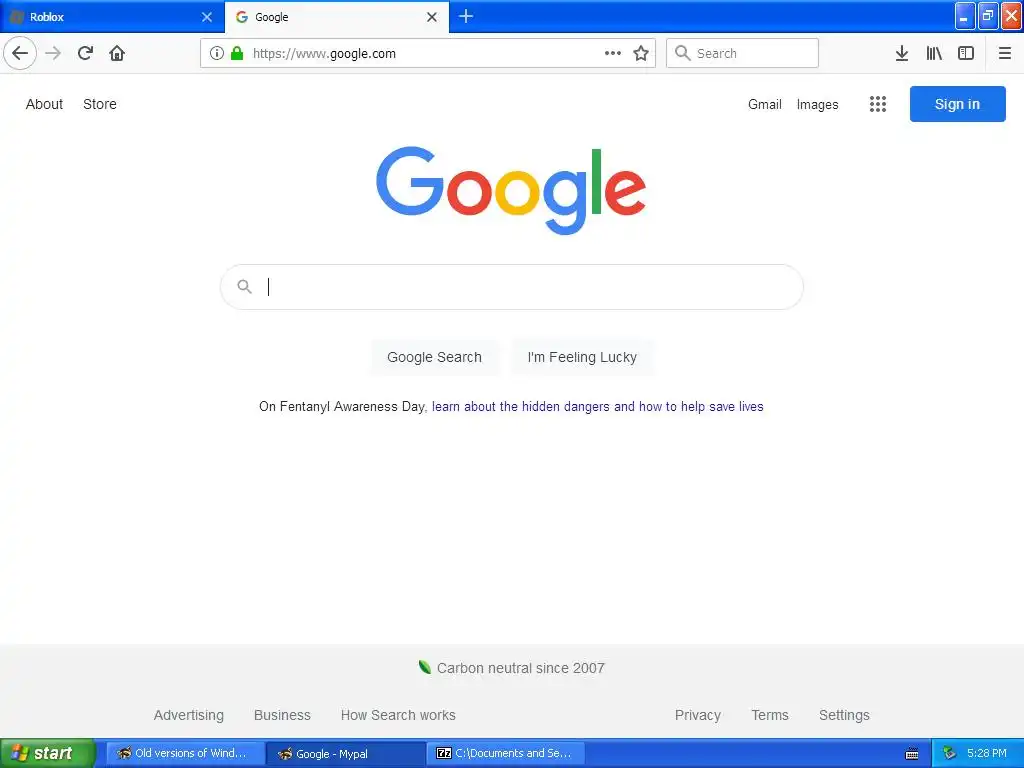Open the browser home page

tap(117, 53)
